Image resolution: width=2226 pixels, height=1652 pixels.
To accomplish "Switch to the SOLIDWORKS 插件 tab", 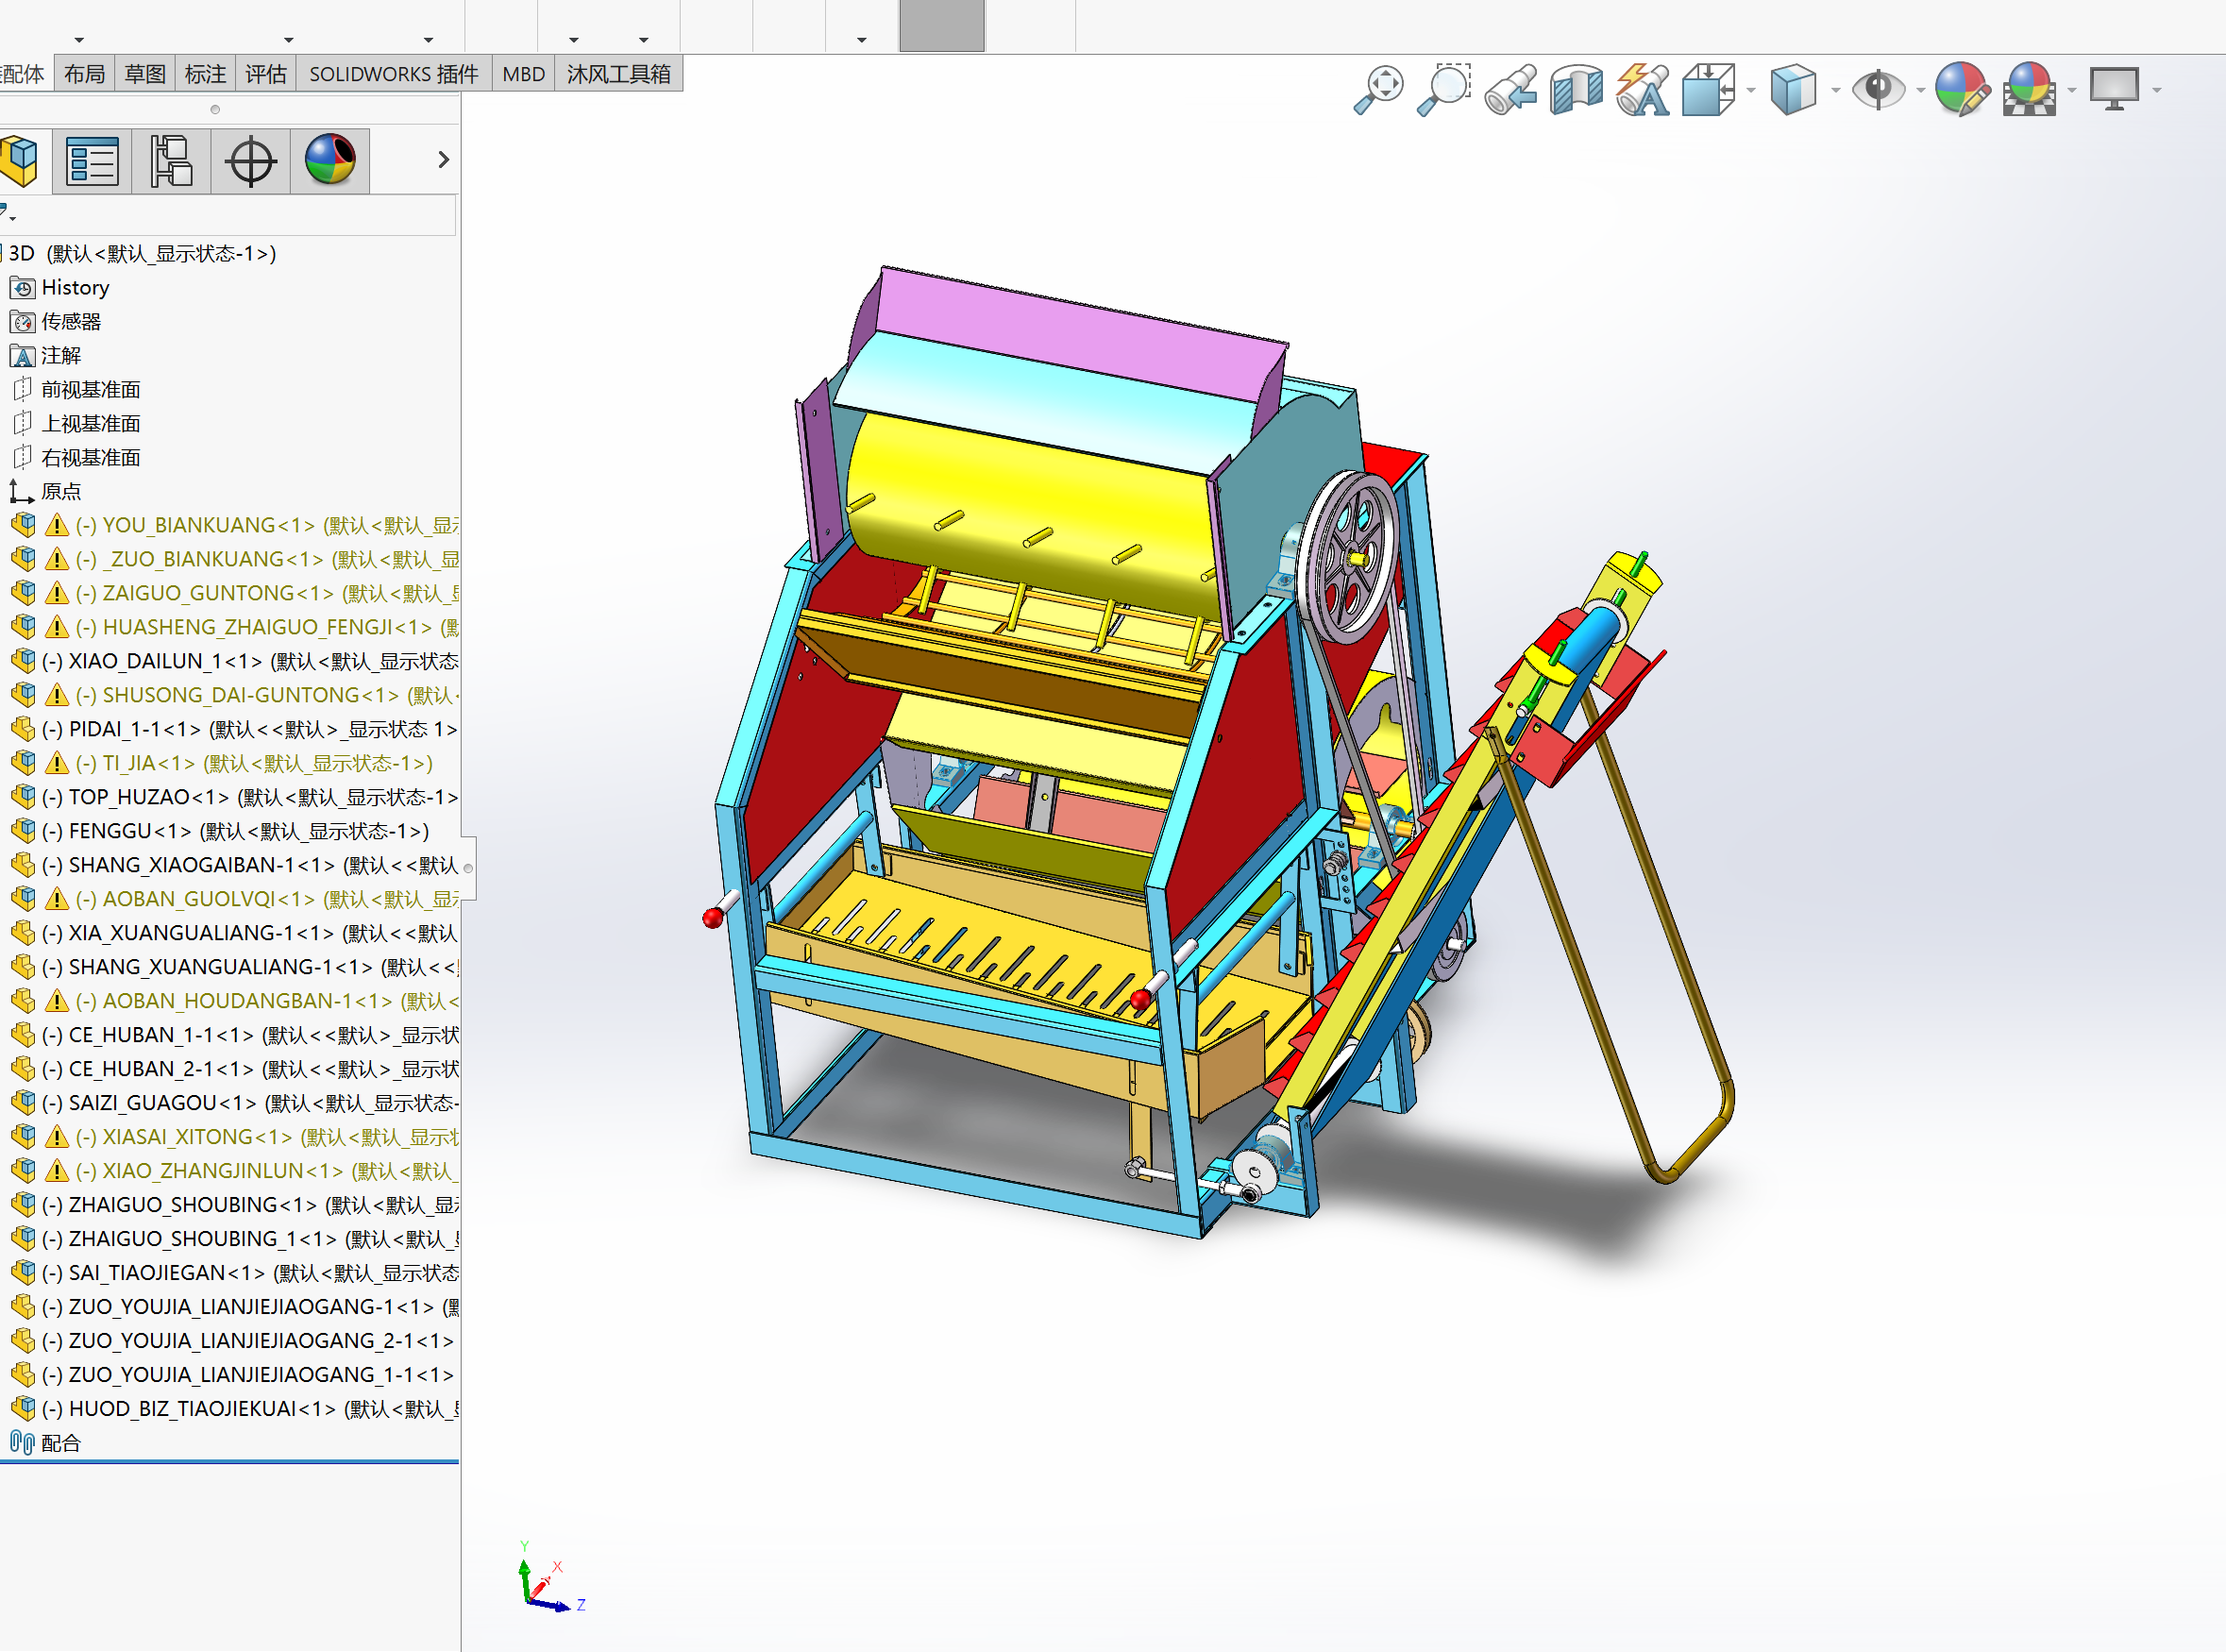I will click(x=393, y=74).
